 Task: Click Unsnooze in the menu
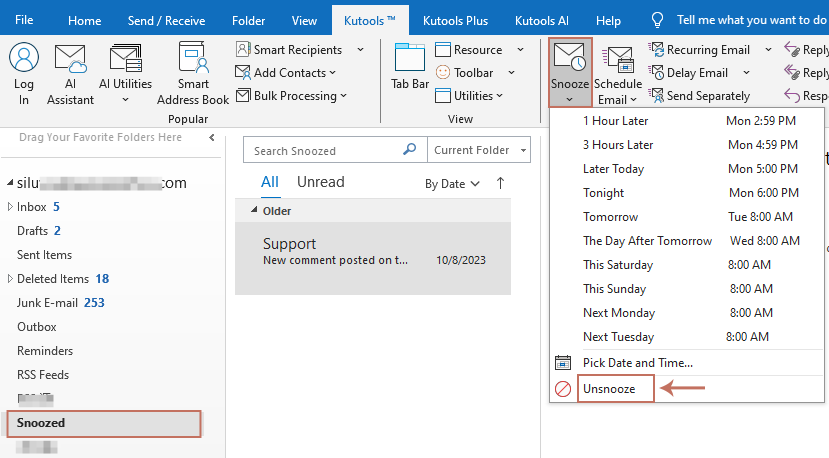pos(609,389)
